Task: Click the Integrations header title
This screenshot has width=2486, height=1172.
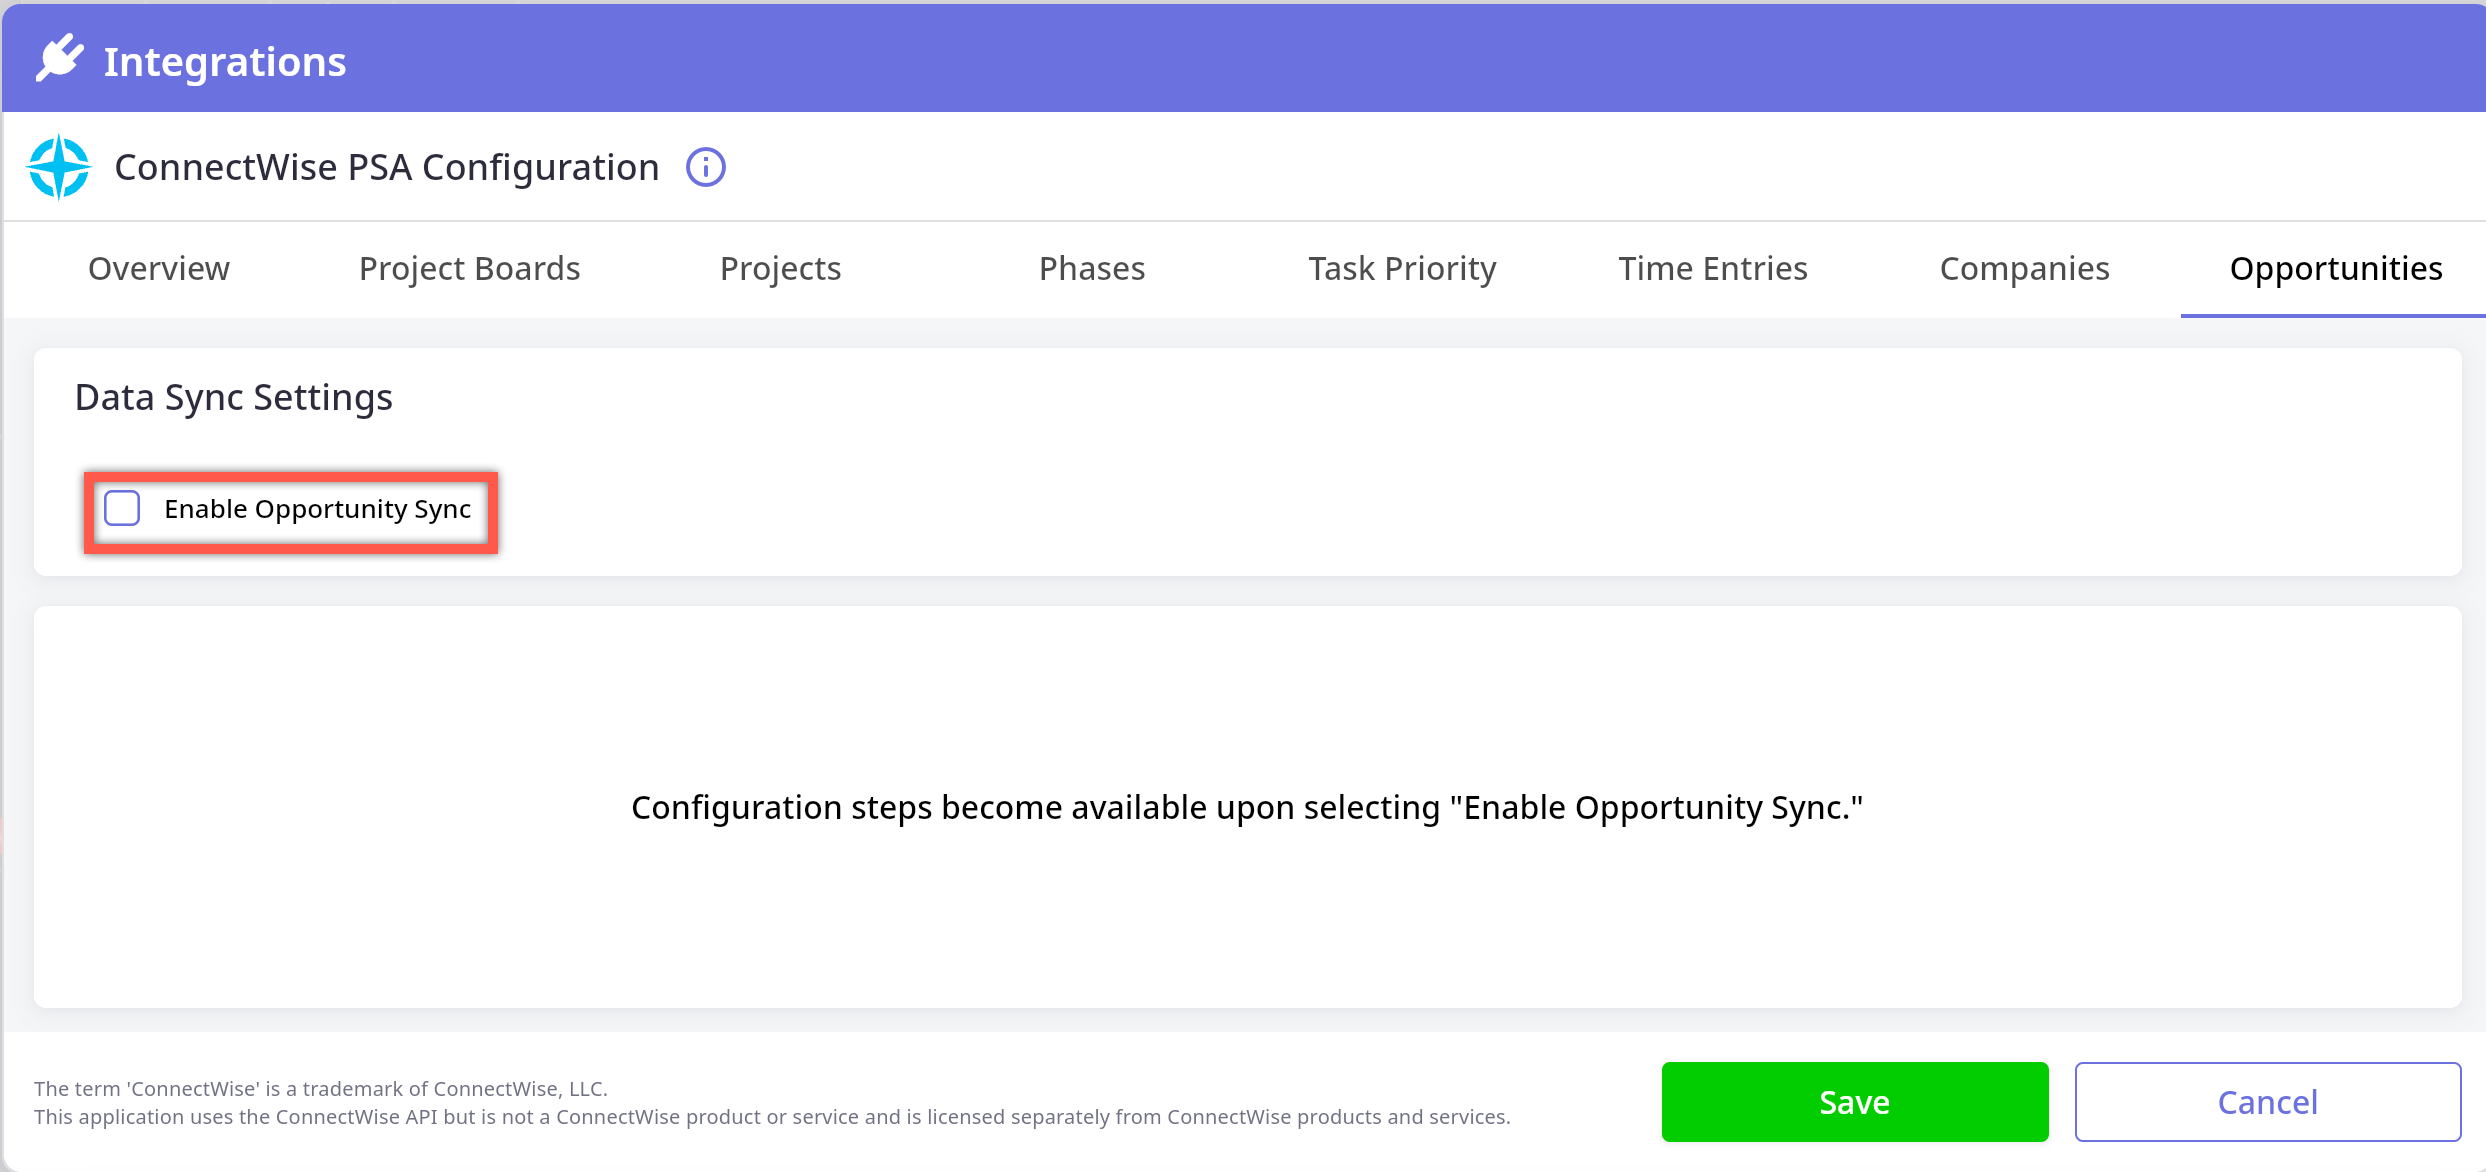Action: (225, 62)
